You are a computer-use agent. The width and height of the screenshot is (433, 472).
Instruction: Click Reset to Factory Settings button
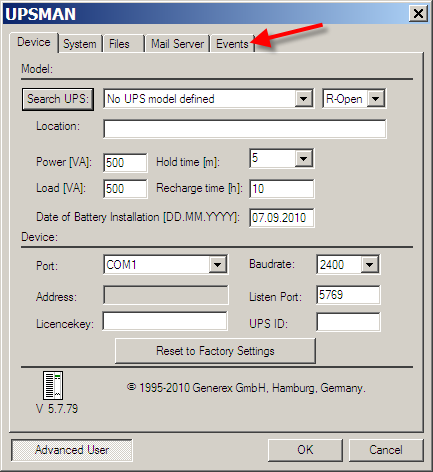[x=215, y=351]
